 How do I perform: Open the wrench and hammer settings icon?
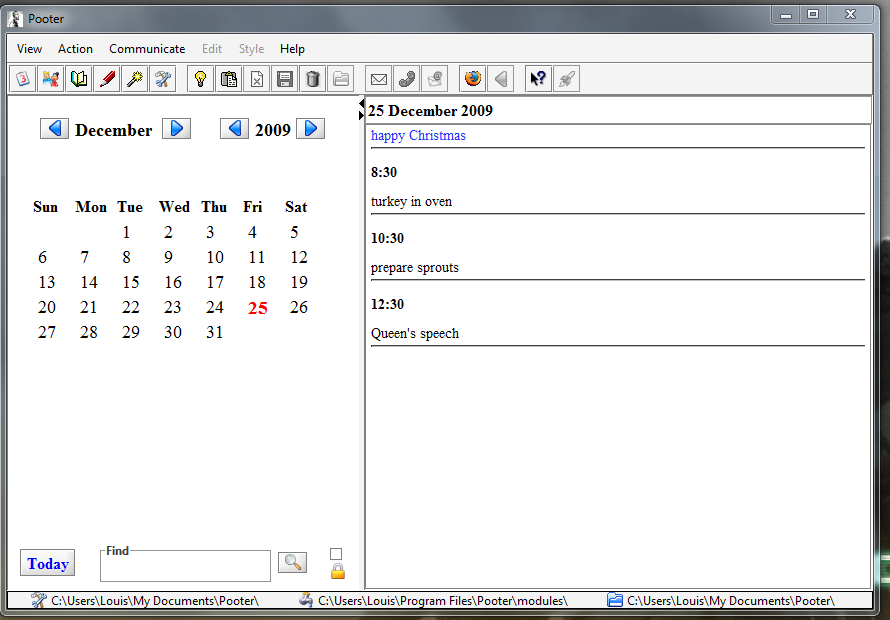pyautogui.click(x=162, y=79)
